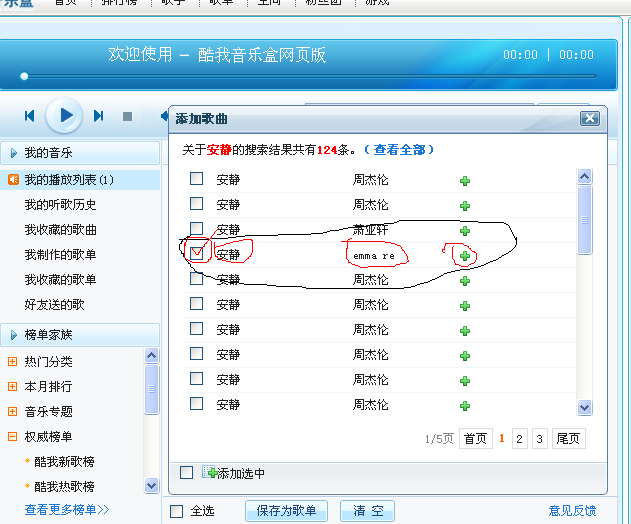Click sidebar scrollbar down arrow
This screenshot has width=631, height=524.
pos(151,486)
